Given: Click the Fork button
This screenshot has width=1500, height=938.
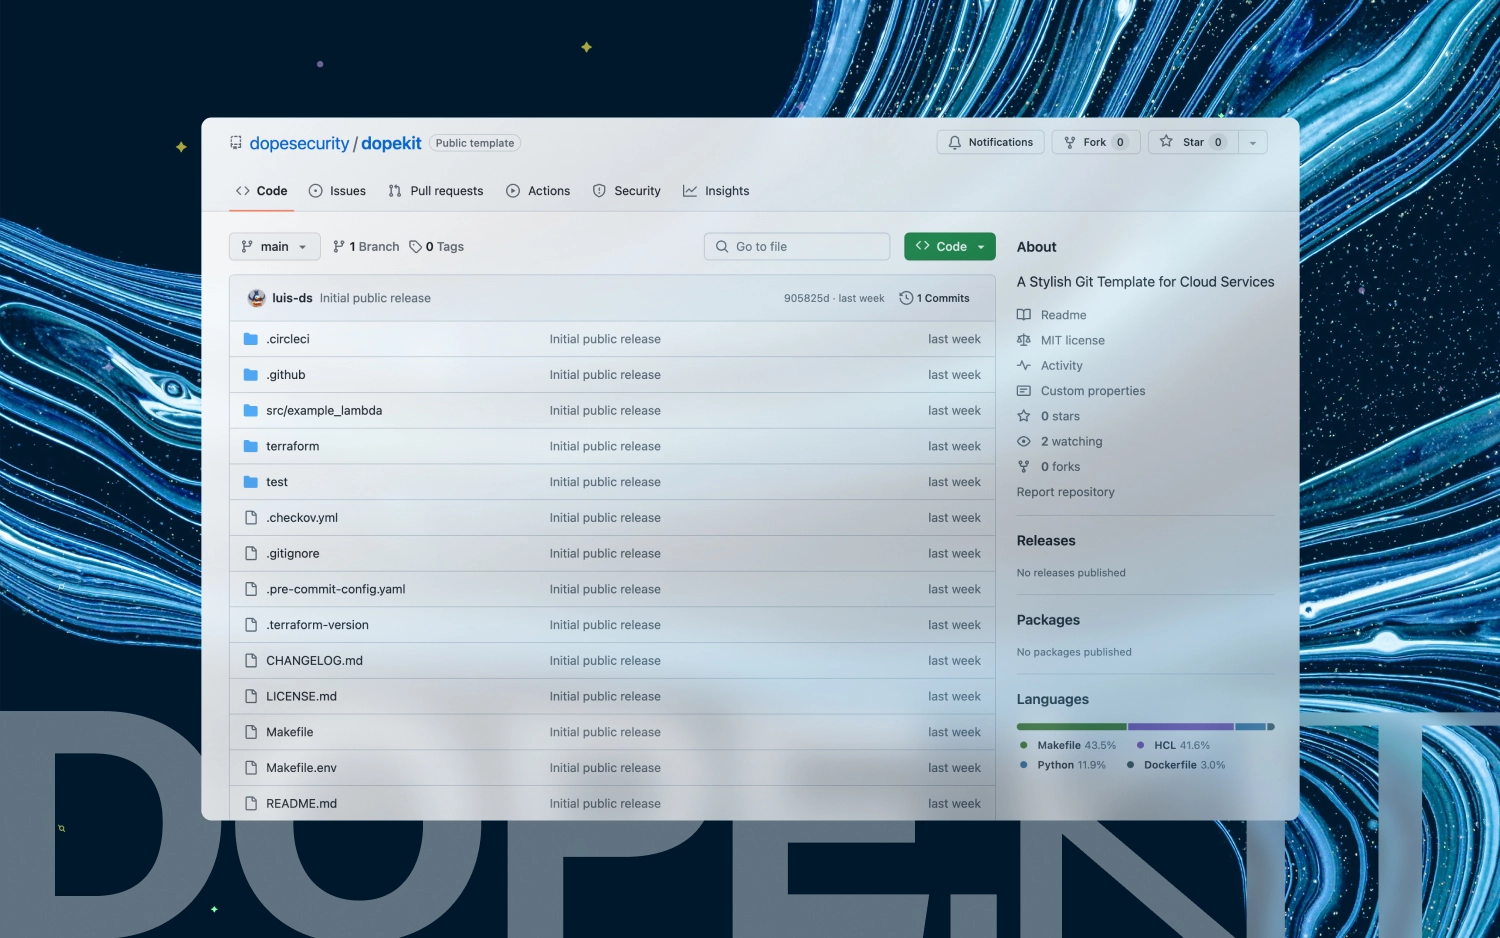Looking at the screenshot, I should click(x=1095, y=141).
